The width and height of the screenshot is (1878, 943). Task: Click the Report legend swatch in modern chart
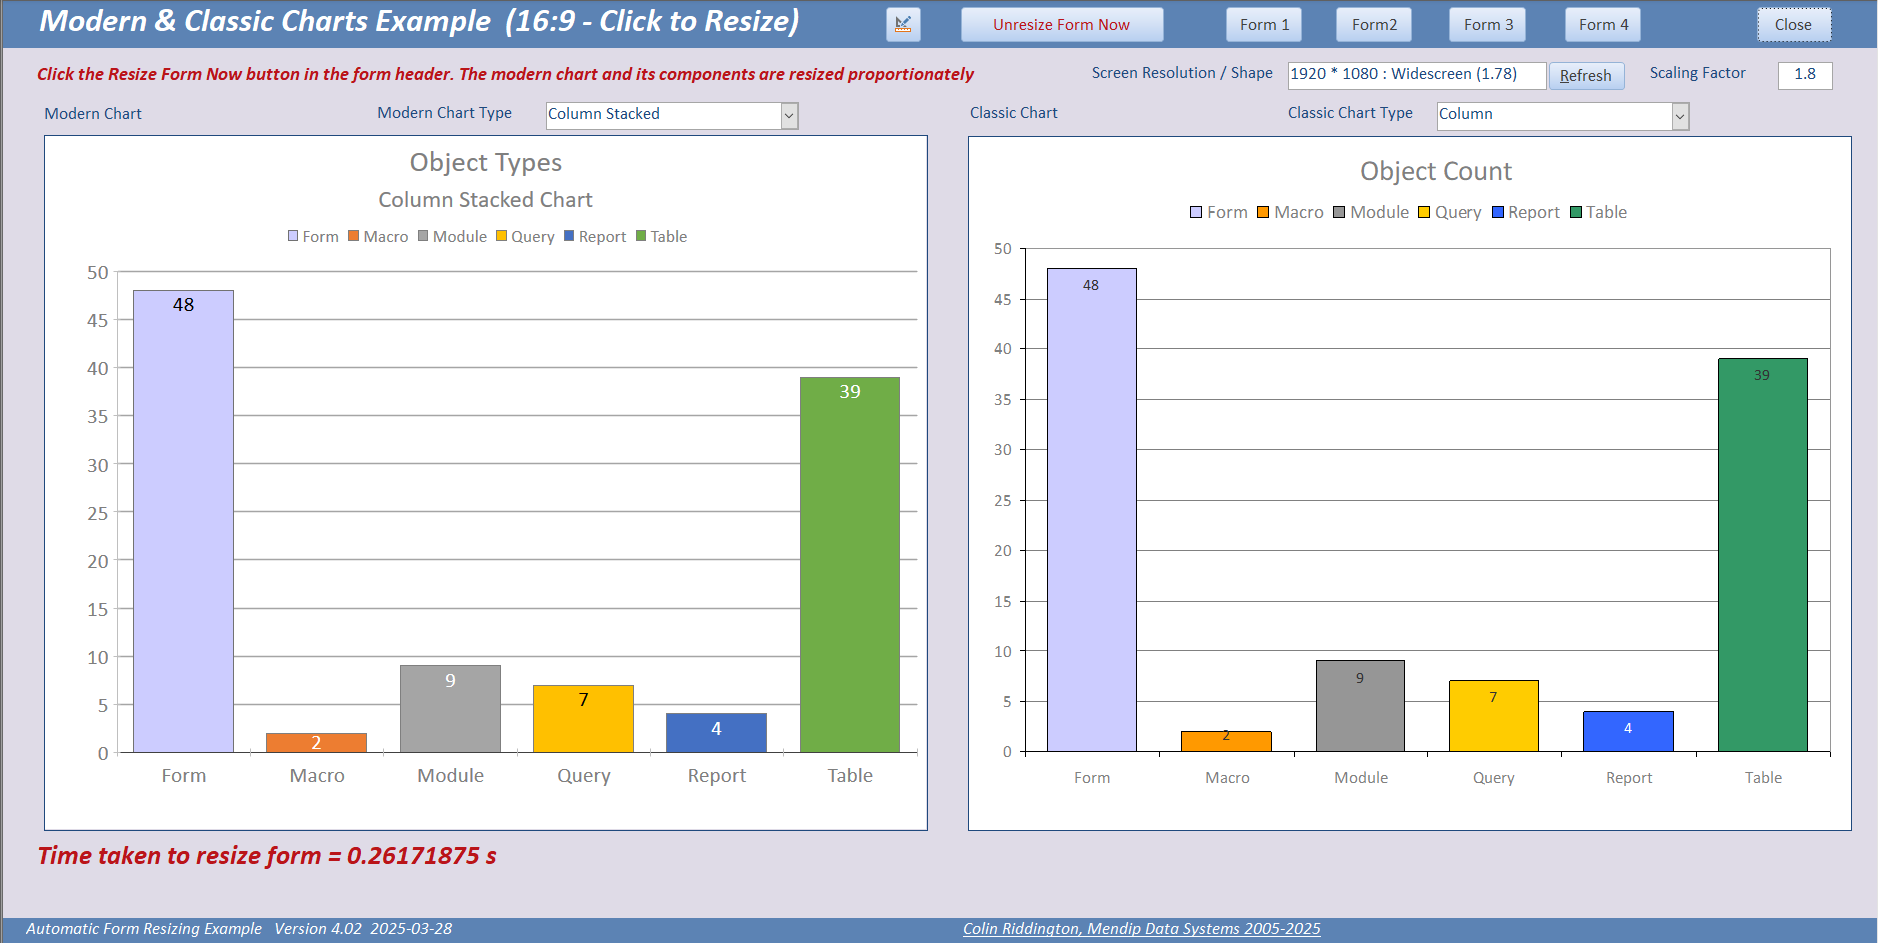click(569, 236)
